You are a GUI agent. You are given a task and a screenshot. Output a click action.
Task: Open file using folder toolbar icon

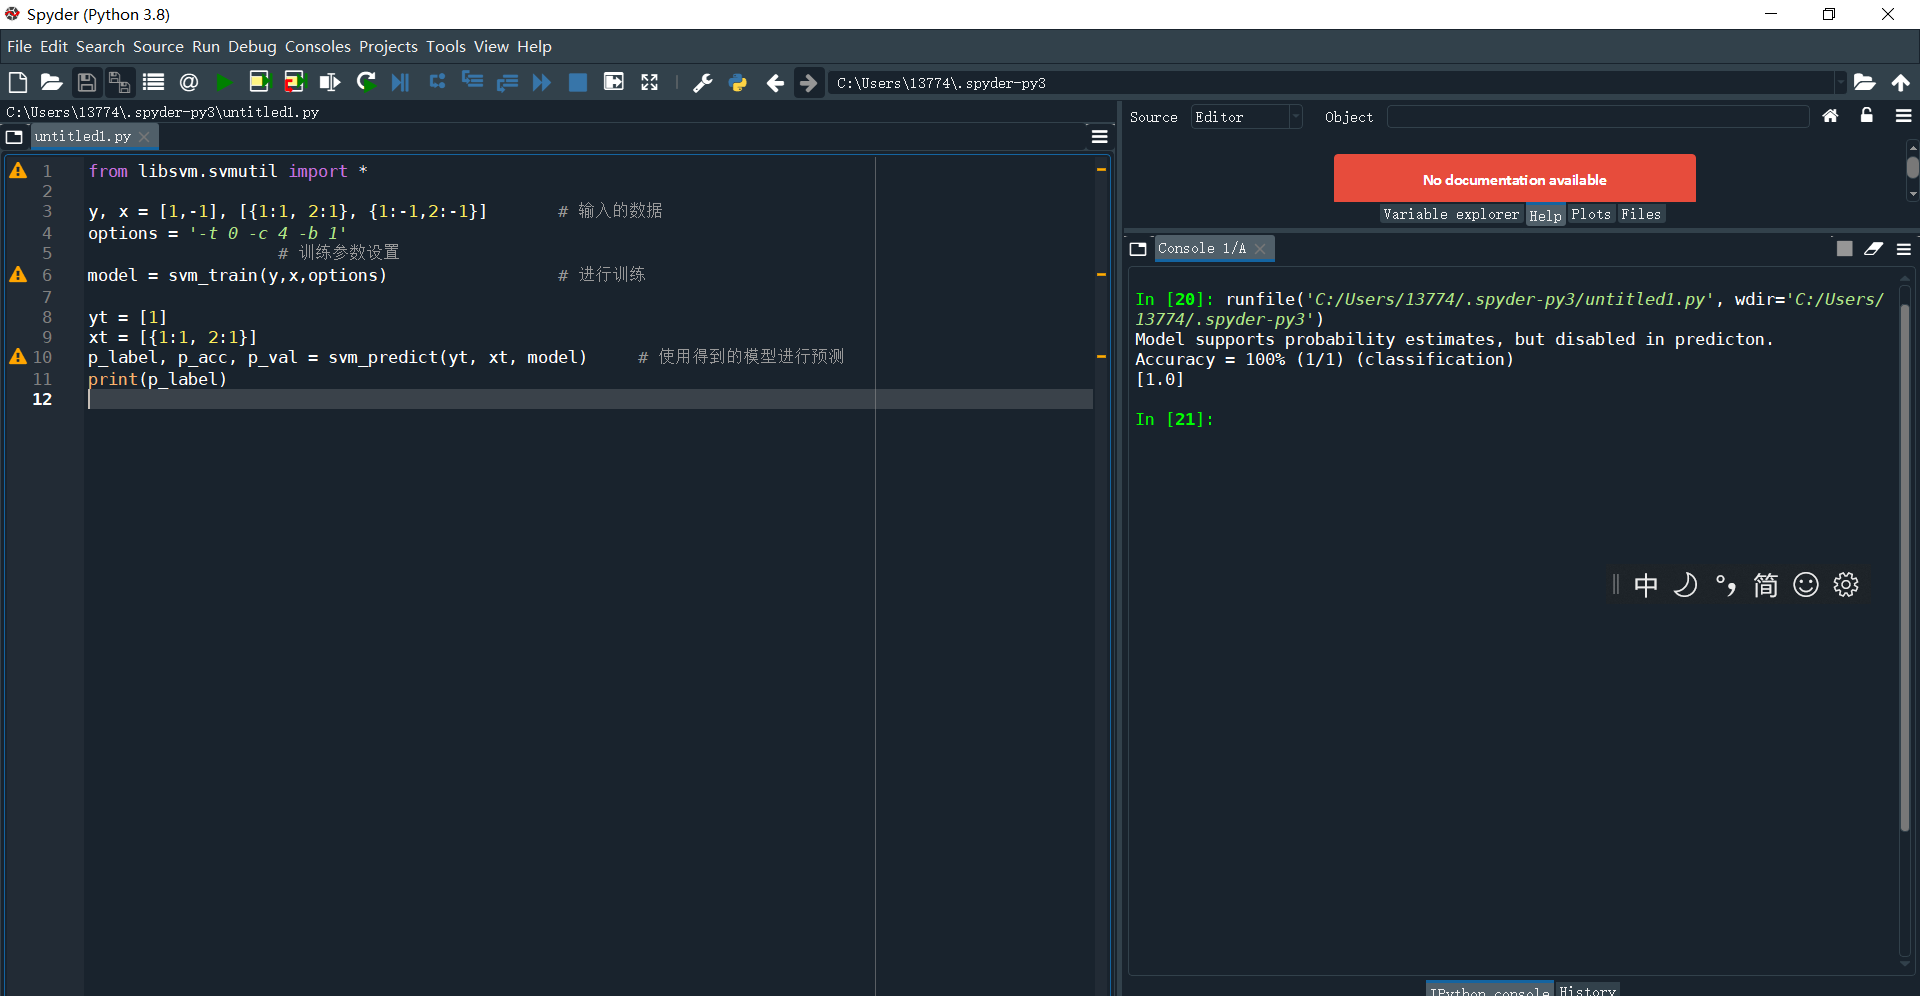tap(52, 82)
